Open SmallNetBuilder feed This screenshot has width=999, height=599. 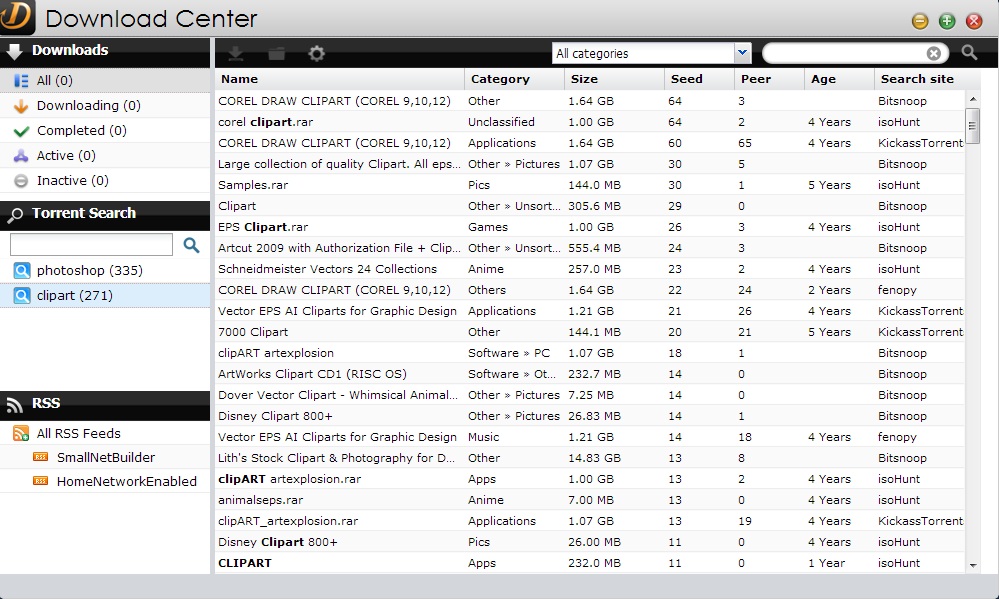pyautogui.click(x=105, y=457)
